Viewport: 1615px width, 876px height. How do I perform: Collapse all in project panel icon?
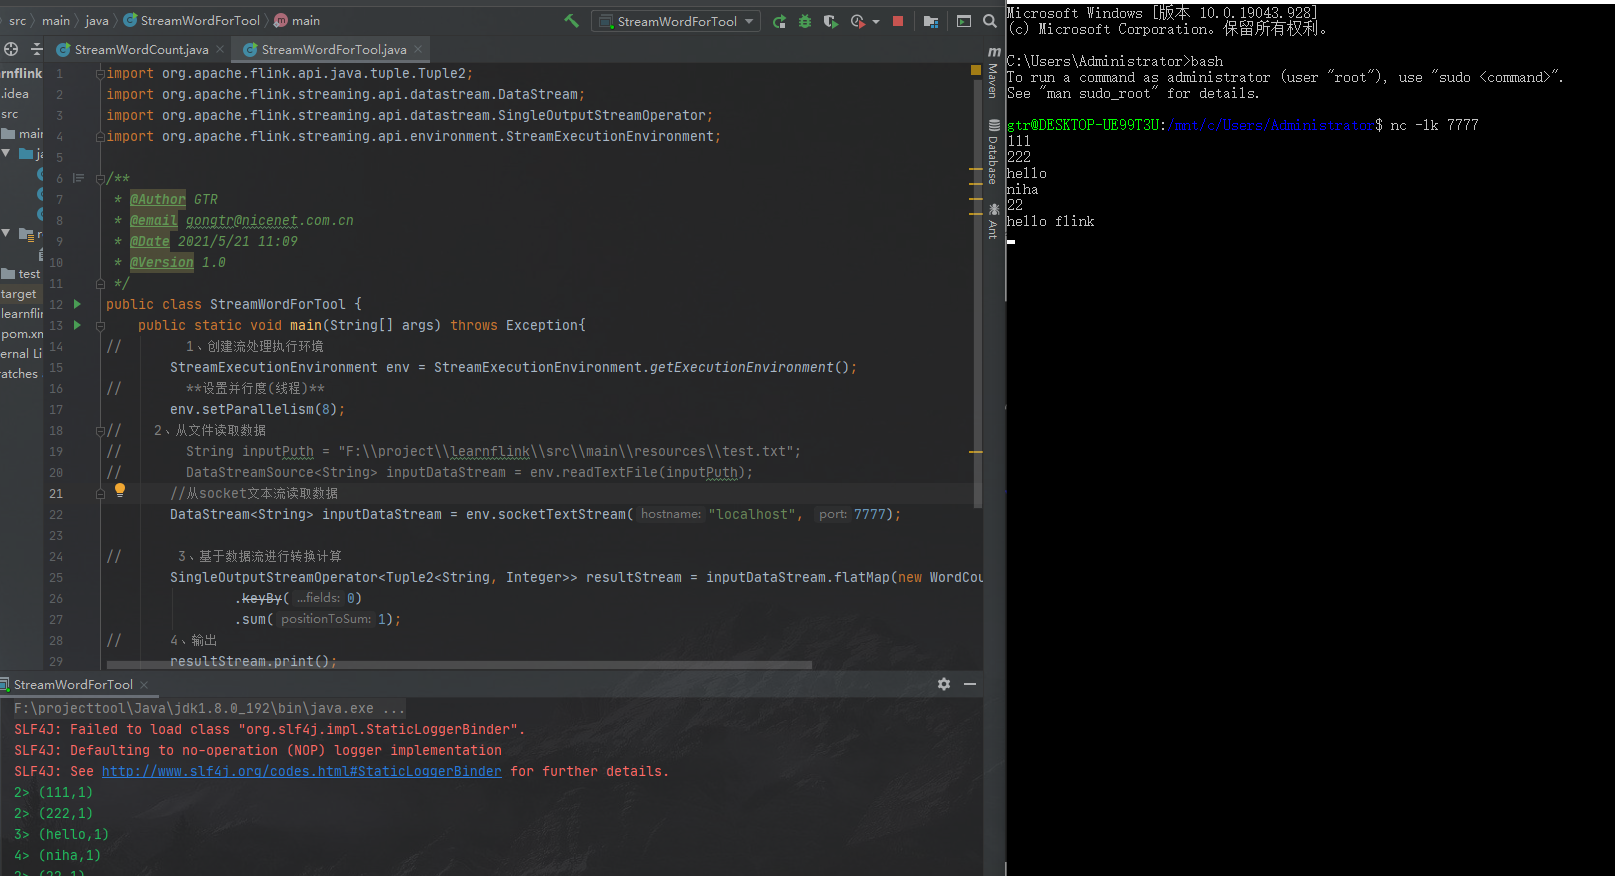(x=37, y=49)
